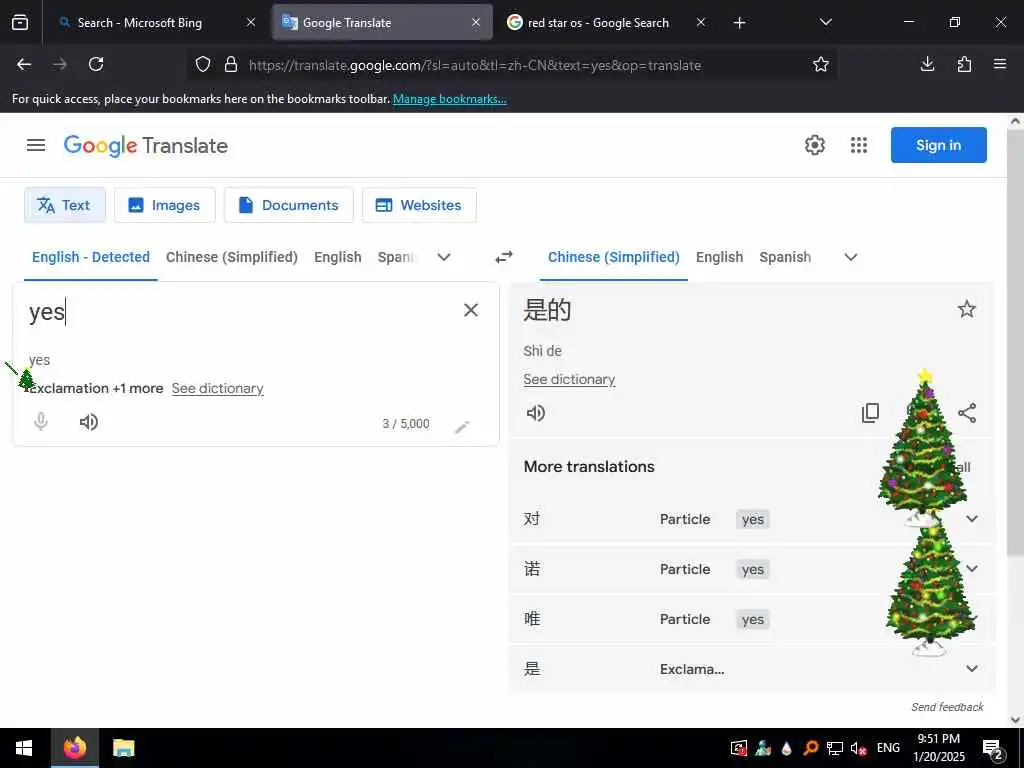Bookmark this page with the star
The width and height of the screenshot is (1024, 768).
point(821,64)
